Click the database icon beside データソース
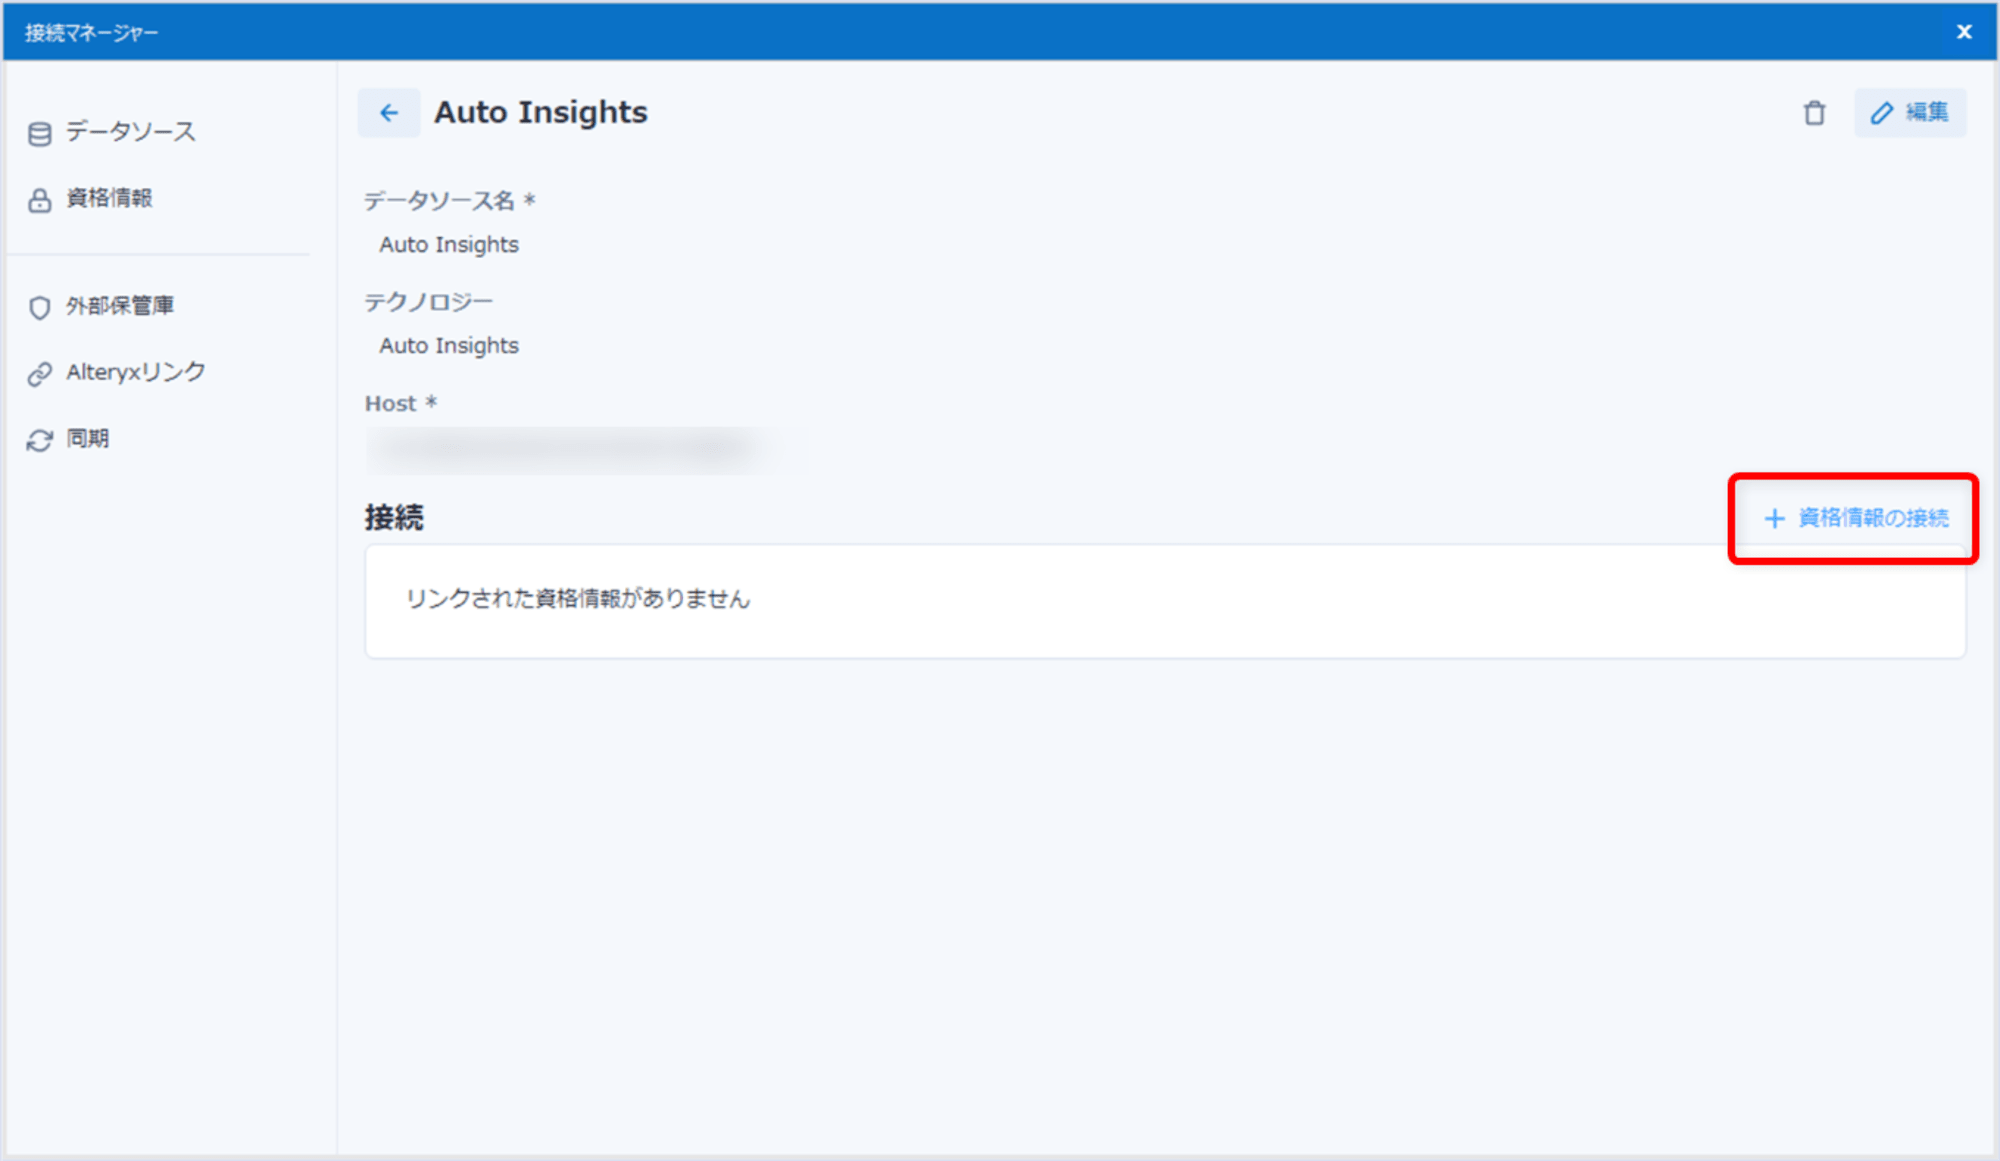Viewport: 2000px width, 1161px height. 39,134
